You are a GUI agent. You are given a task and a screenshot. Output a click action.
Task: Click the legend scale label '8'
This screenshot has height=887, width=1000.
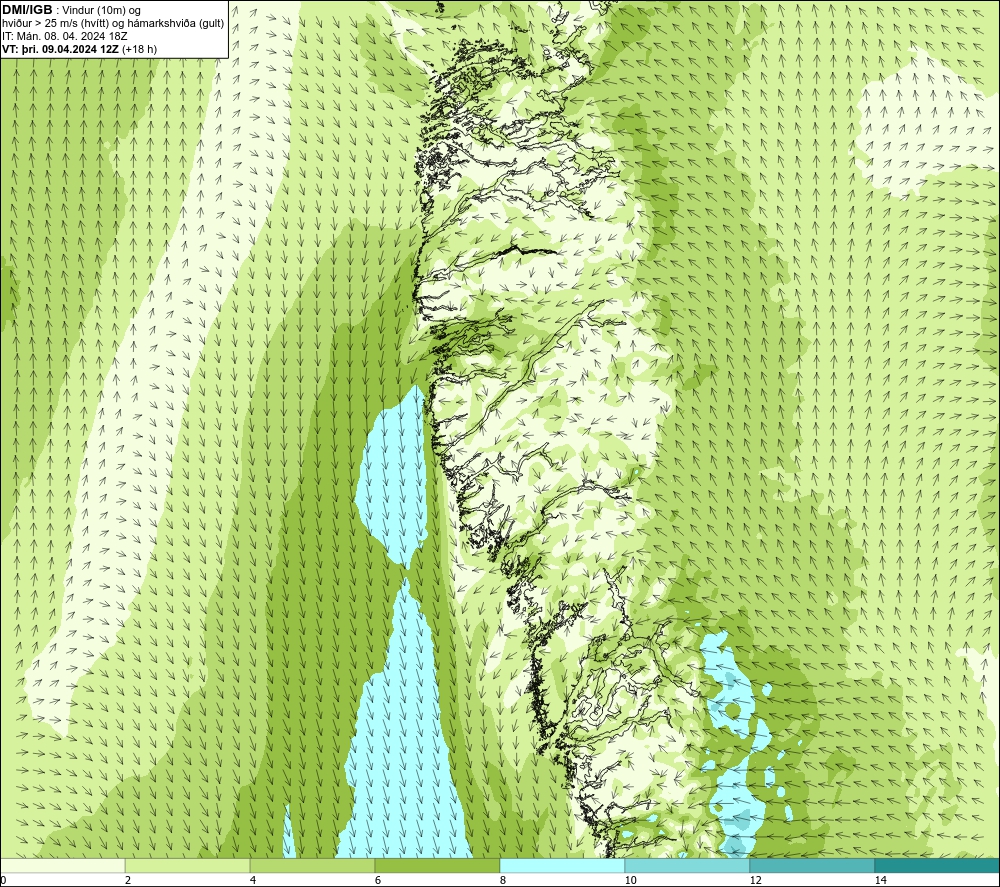point(503,880)
